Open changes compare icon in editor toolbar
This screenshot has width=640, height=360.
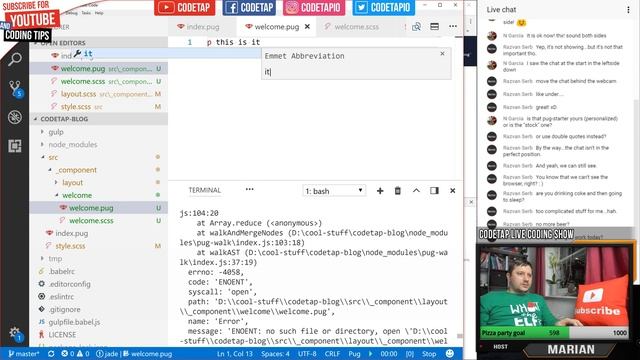click(416, 27)
